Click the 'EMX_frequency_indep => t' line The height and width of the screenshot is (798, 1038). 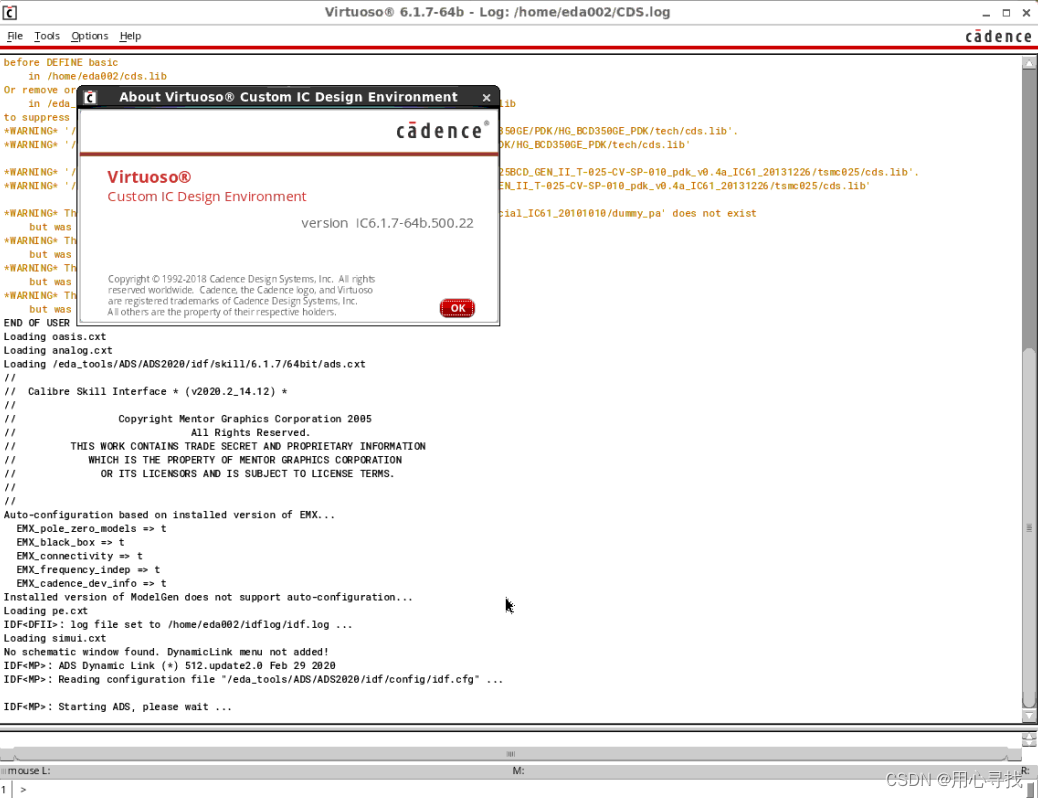click(x=88, y=570)
